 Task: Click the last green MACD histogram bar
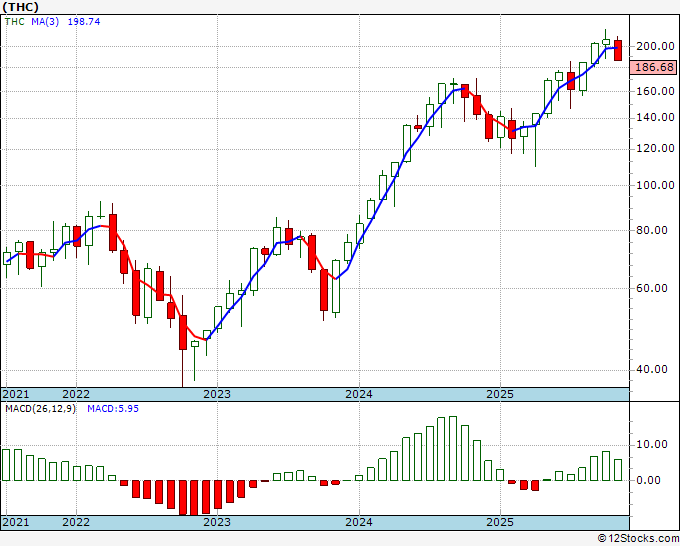click(x=618, y=470)
